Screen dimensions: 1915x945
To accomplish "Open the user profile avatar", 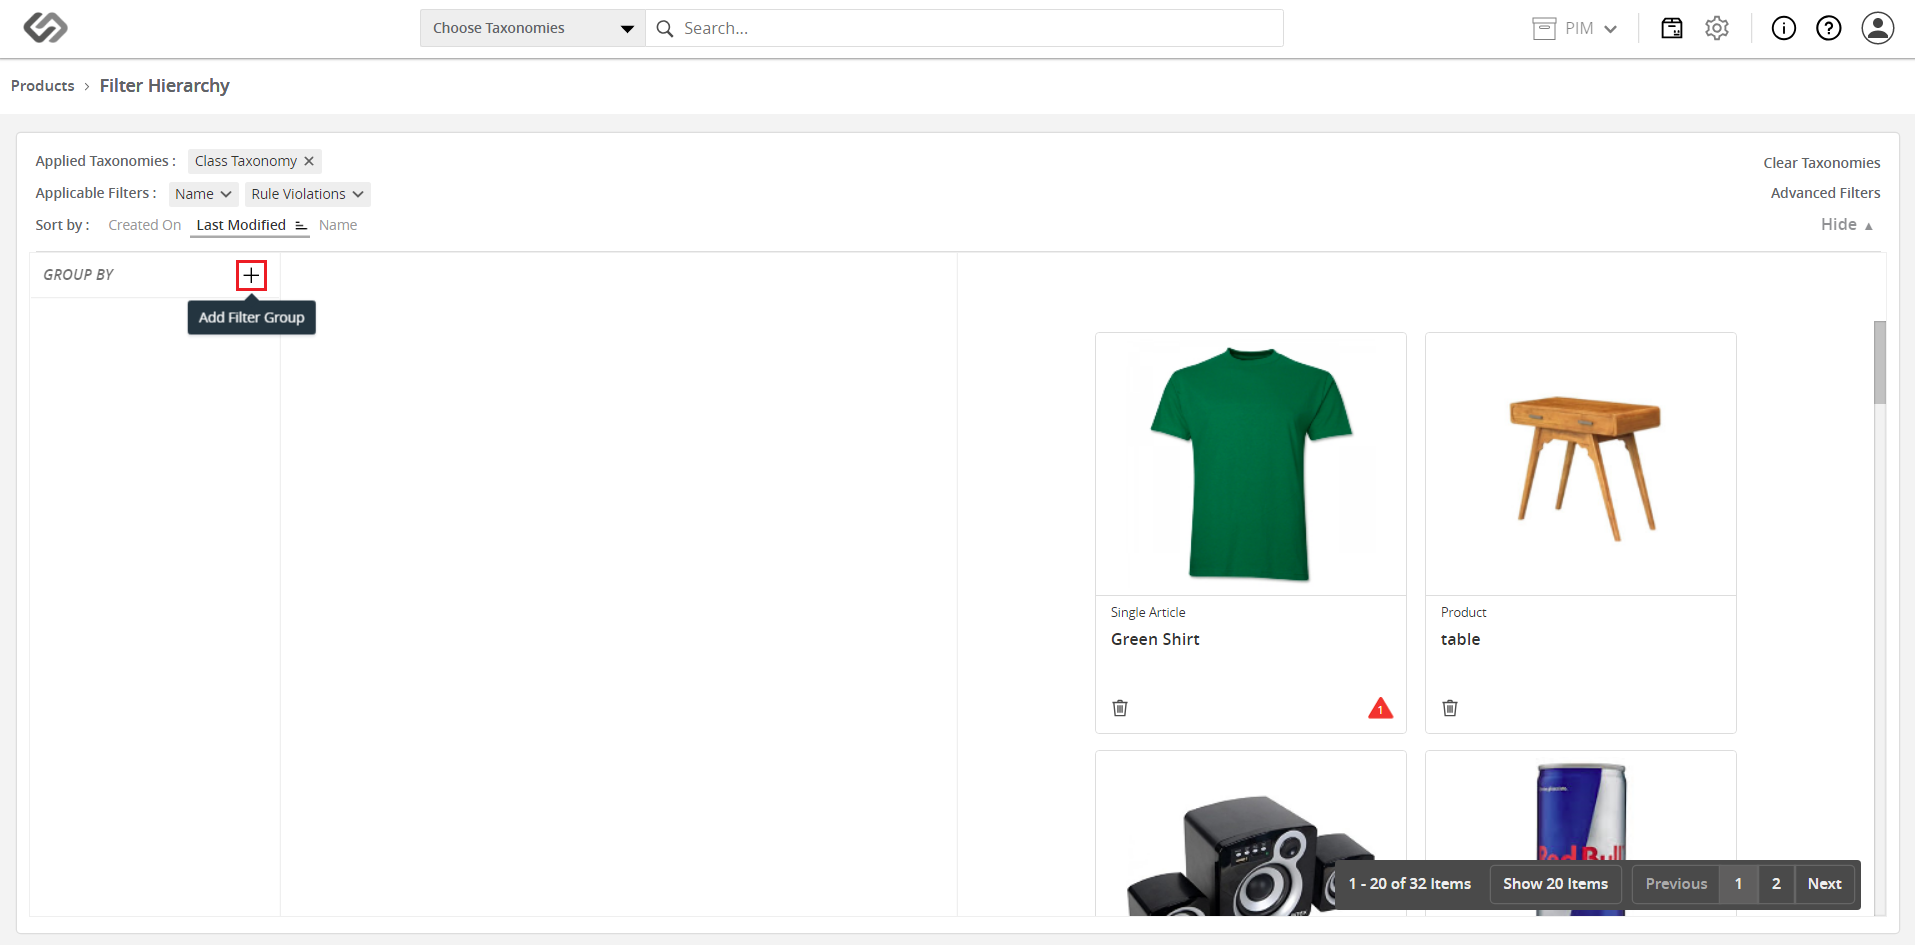I will coord(1878,28).
